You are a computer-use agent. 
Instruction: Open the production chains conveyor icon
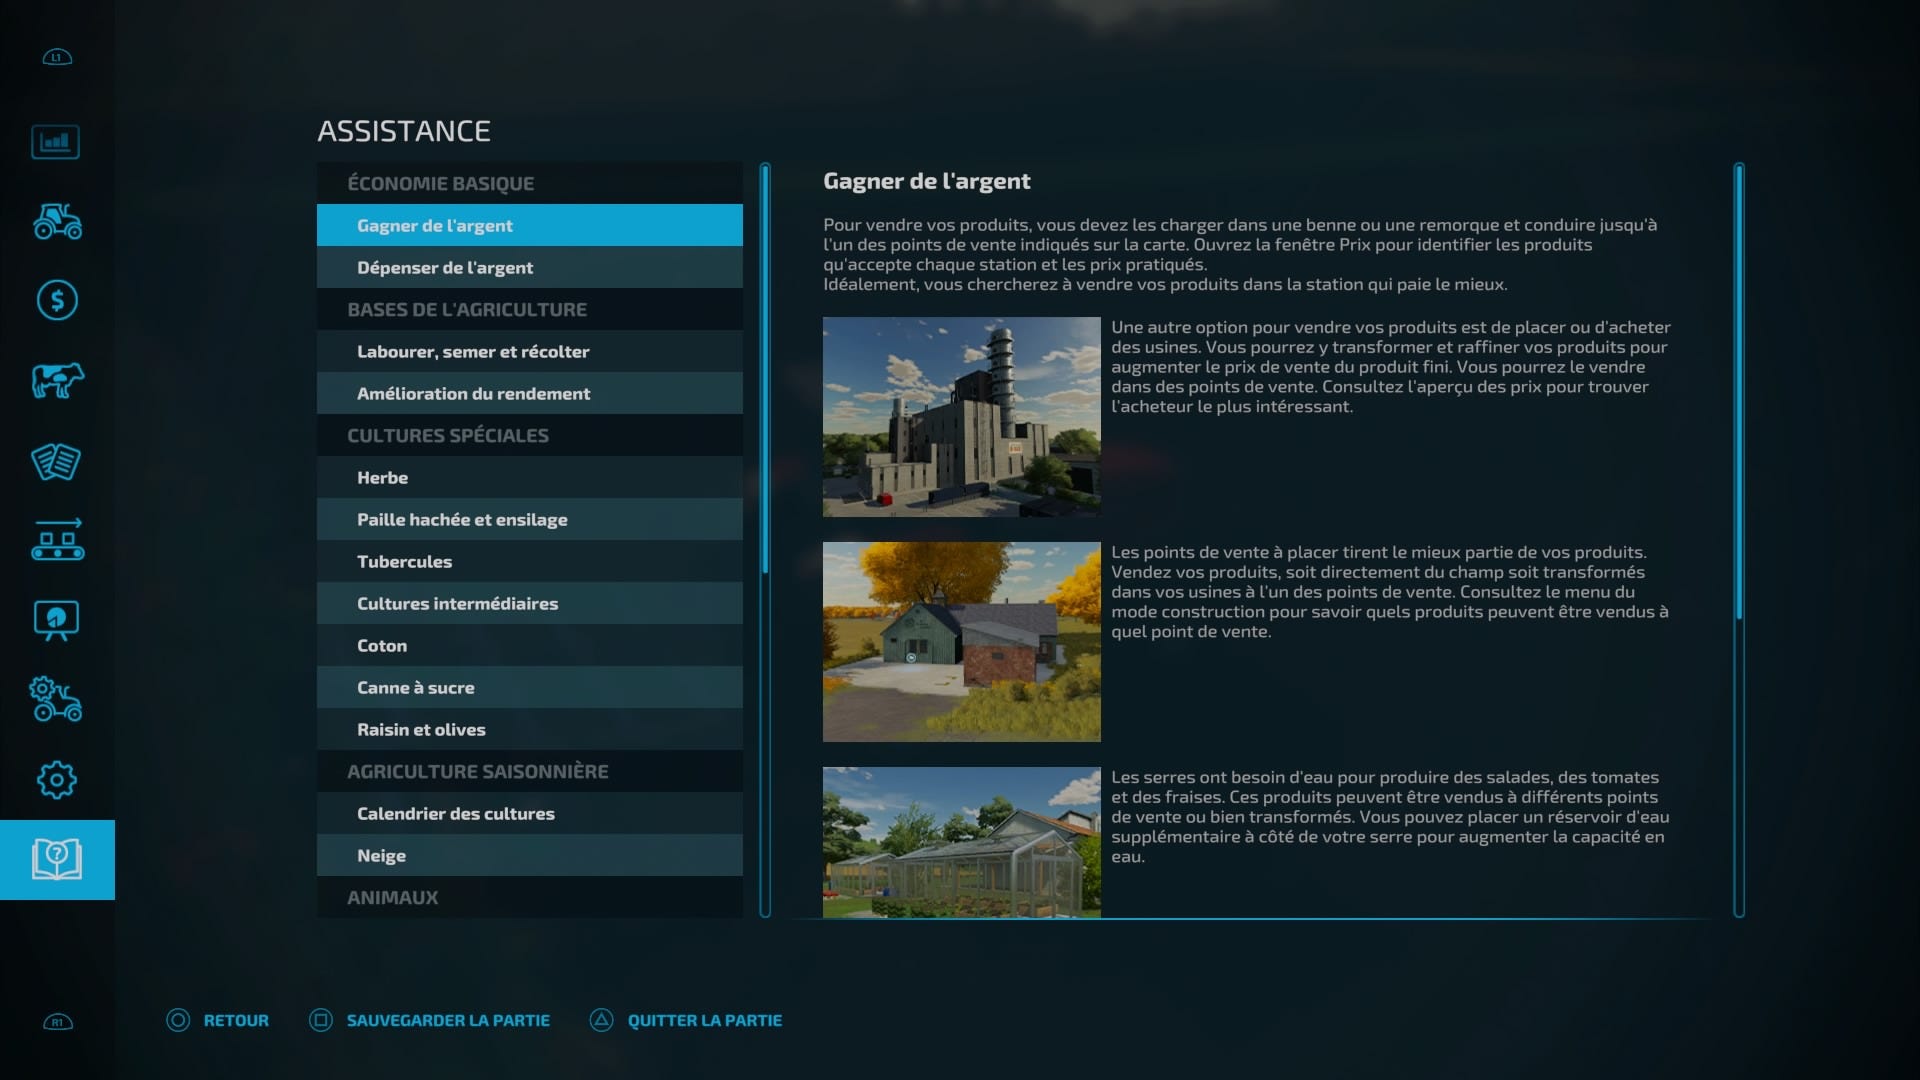click(57, 540)
